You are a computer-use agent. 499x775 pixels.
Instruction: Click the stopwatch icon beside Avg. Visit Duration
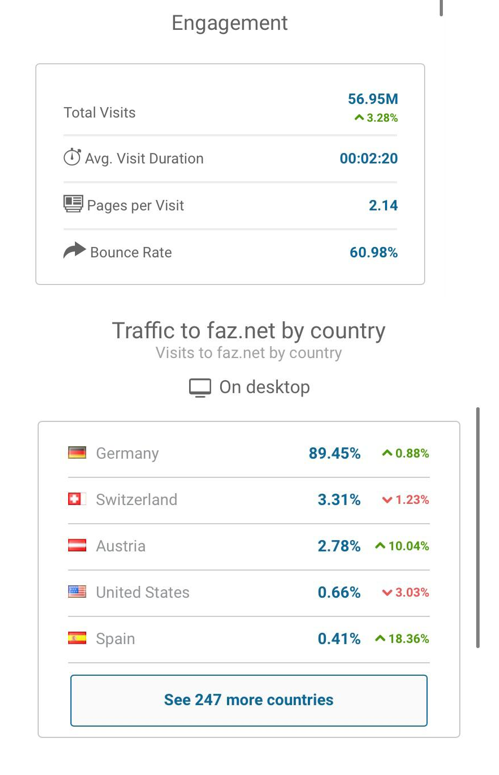[x=72, y=157]
